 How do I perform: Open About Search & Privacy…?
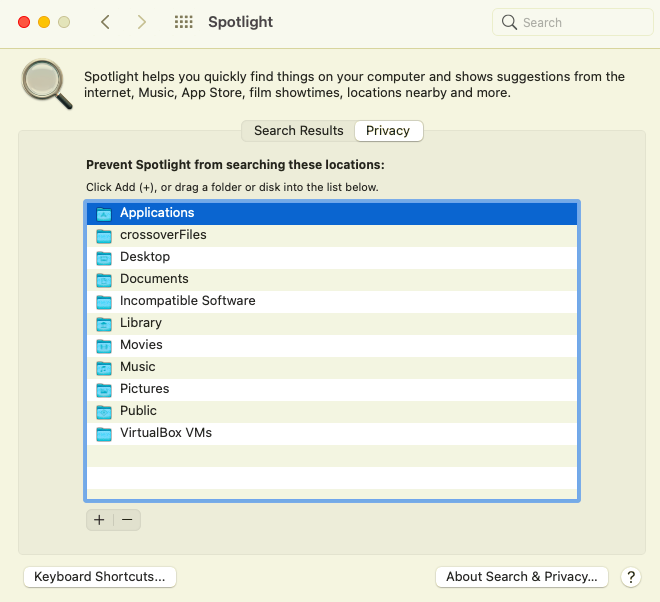click(x=522, y=577)
